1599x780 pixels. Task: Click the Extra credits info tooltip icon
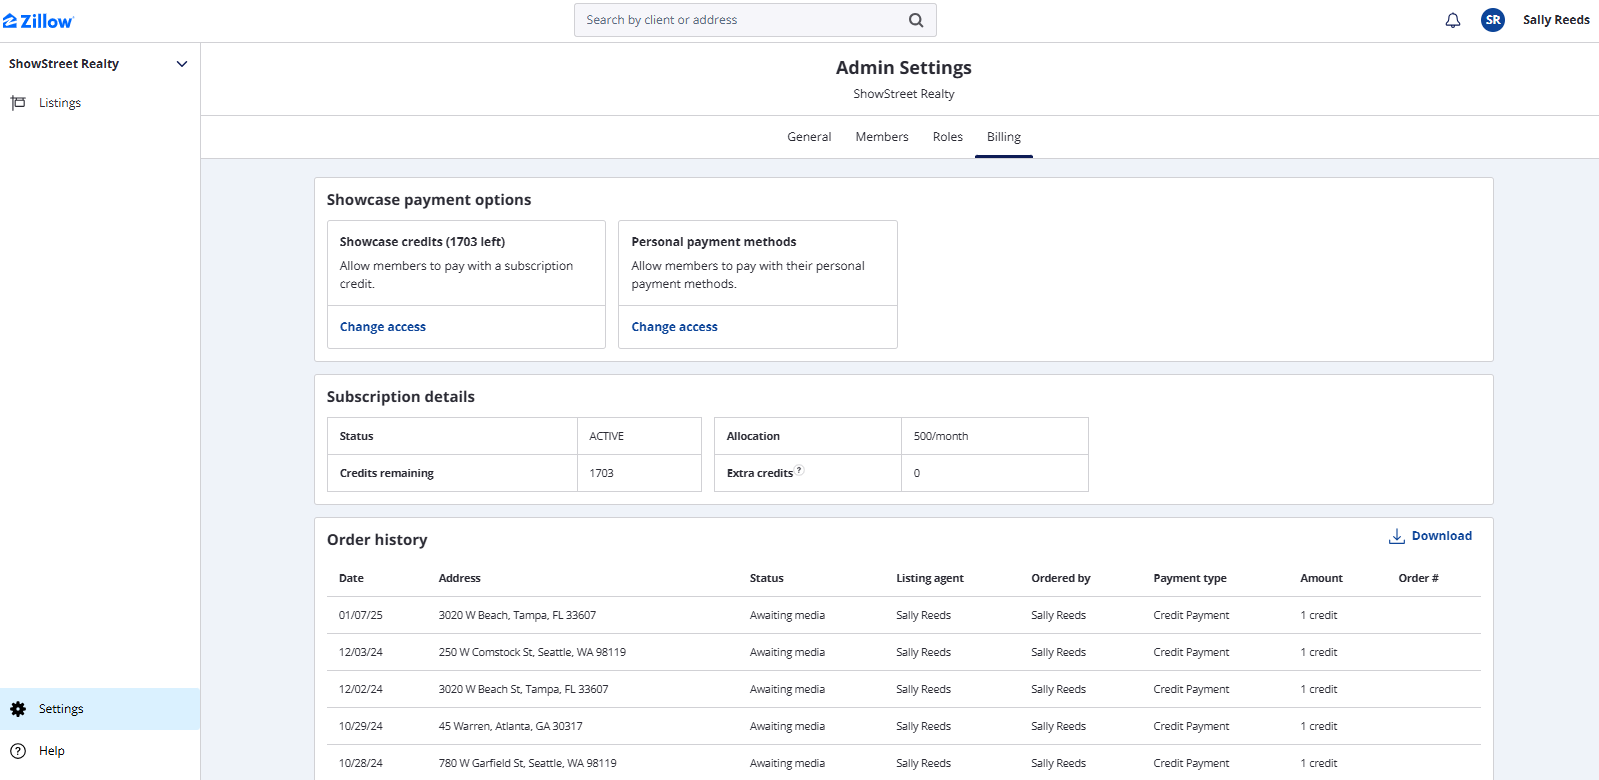(x=799, y=470)
